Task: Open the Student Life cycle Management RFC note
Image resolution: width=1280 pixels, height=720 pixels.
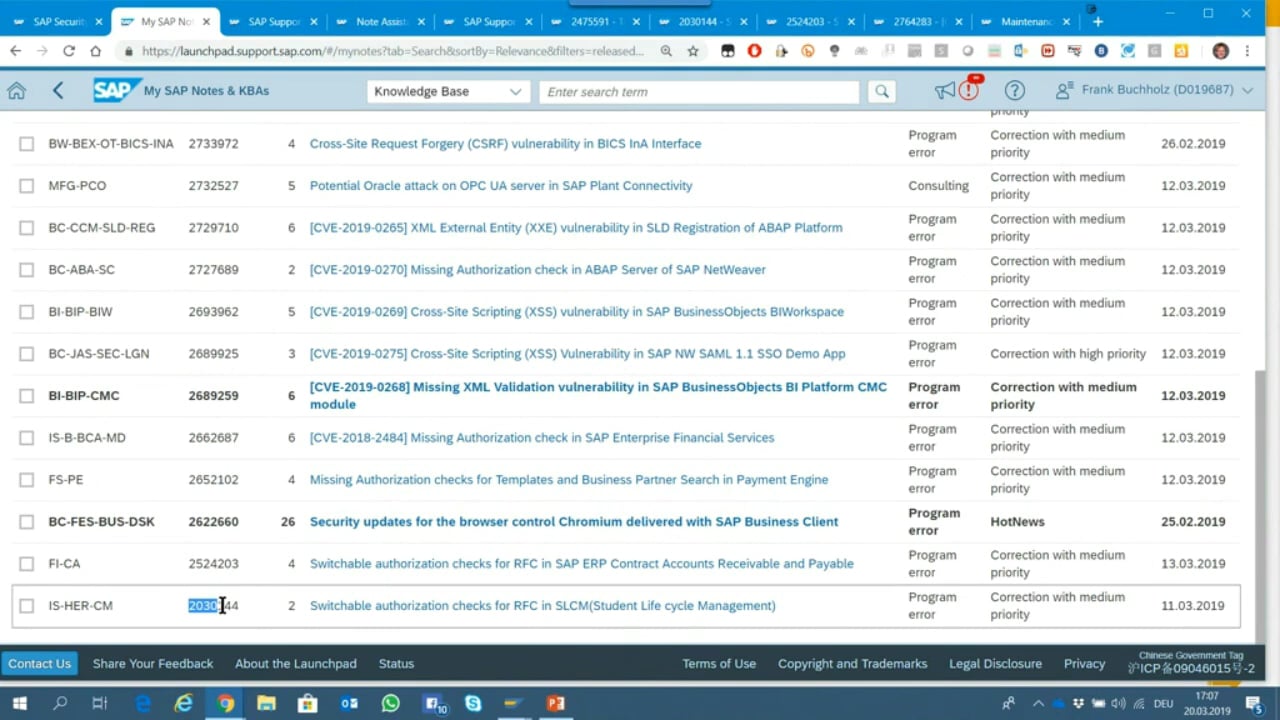Action: tap(543, 606)
